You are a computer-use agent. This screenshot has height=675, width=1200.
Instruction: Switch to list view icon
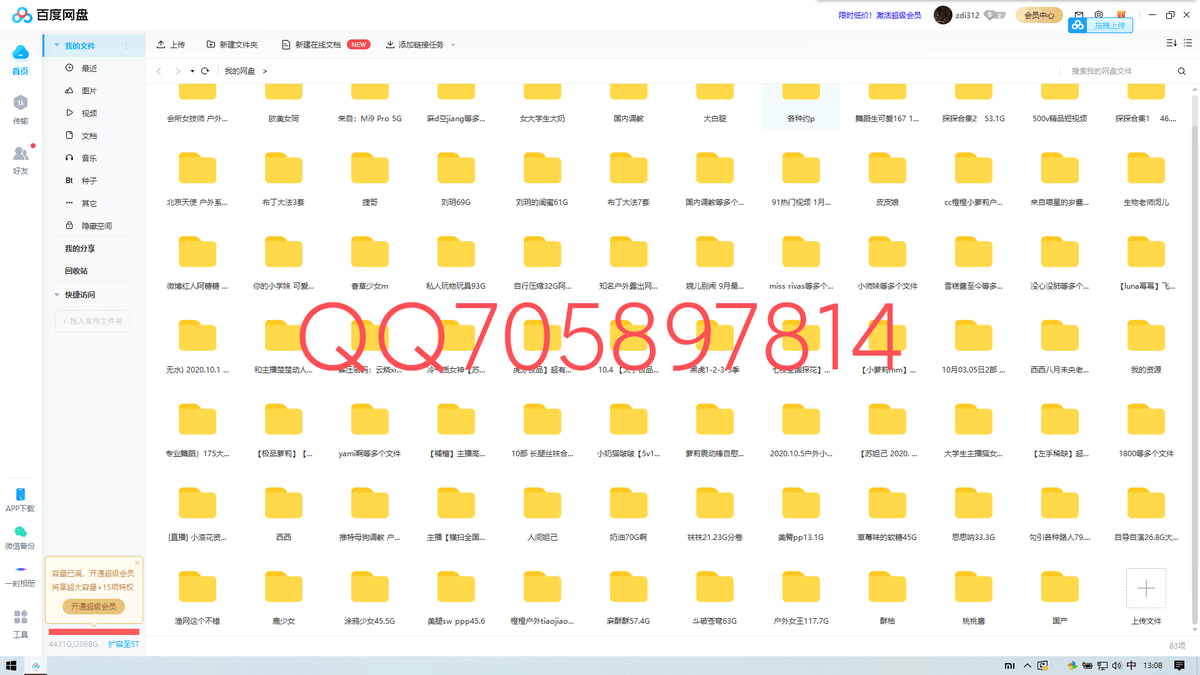1189,43
